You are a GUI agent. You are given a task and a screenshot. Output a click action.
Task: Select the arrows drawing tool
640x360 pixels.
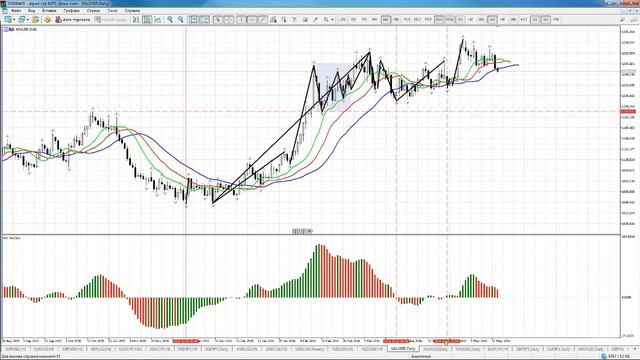coord(326,20)
